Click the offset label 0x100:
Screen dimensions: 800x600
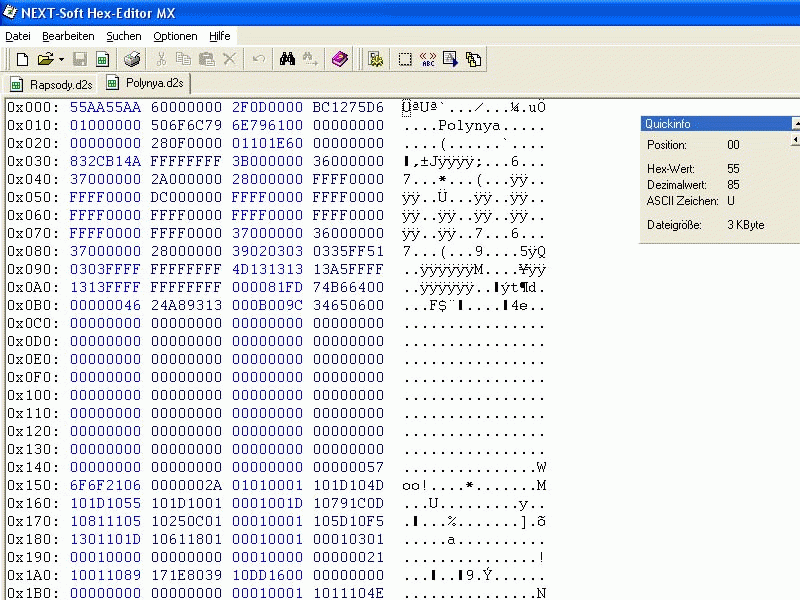33,395
